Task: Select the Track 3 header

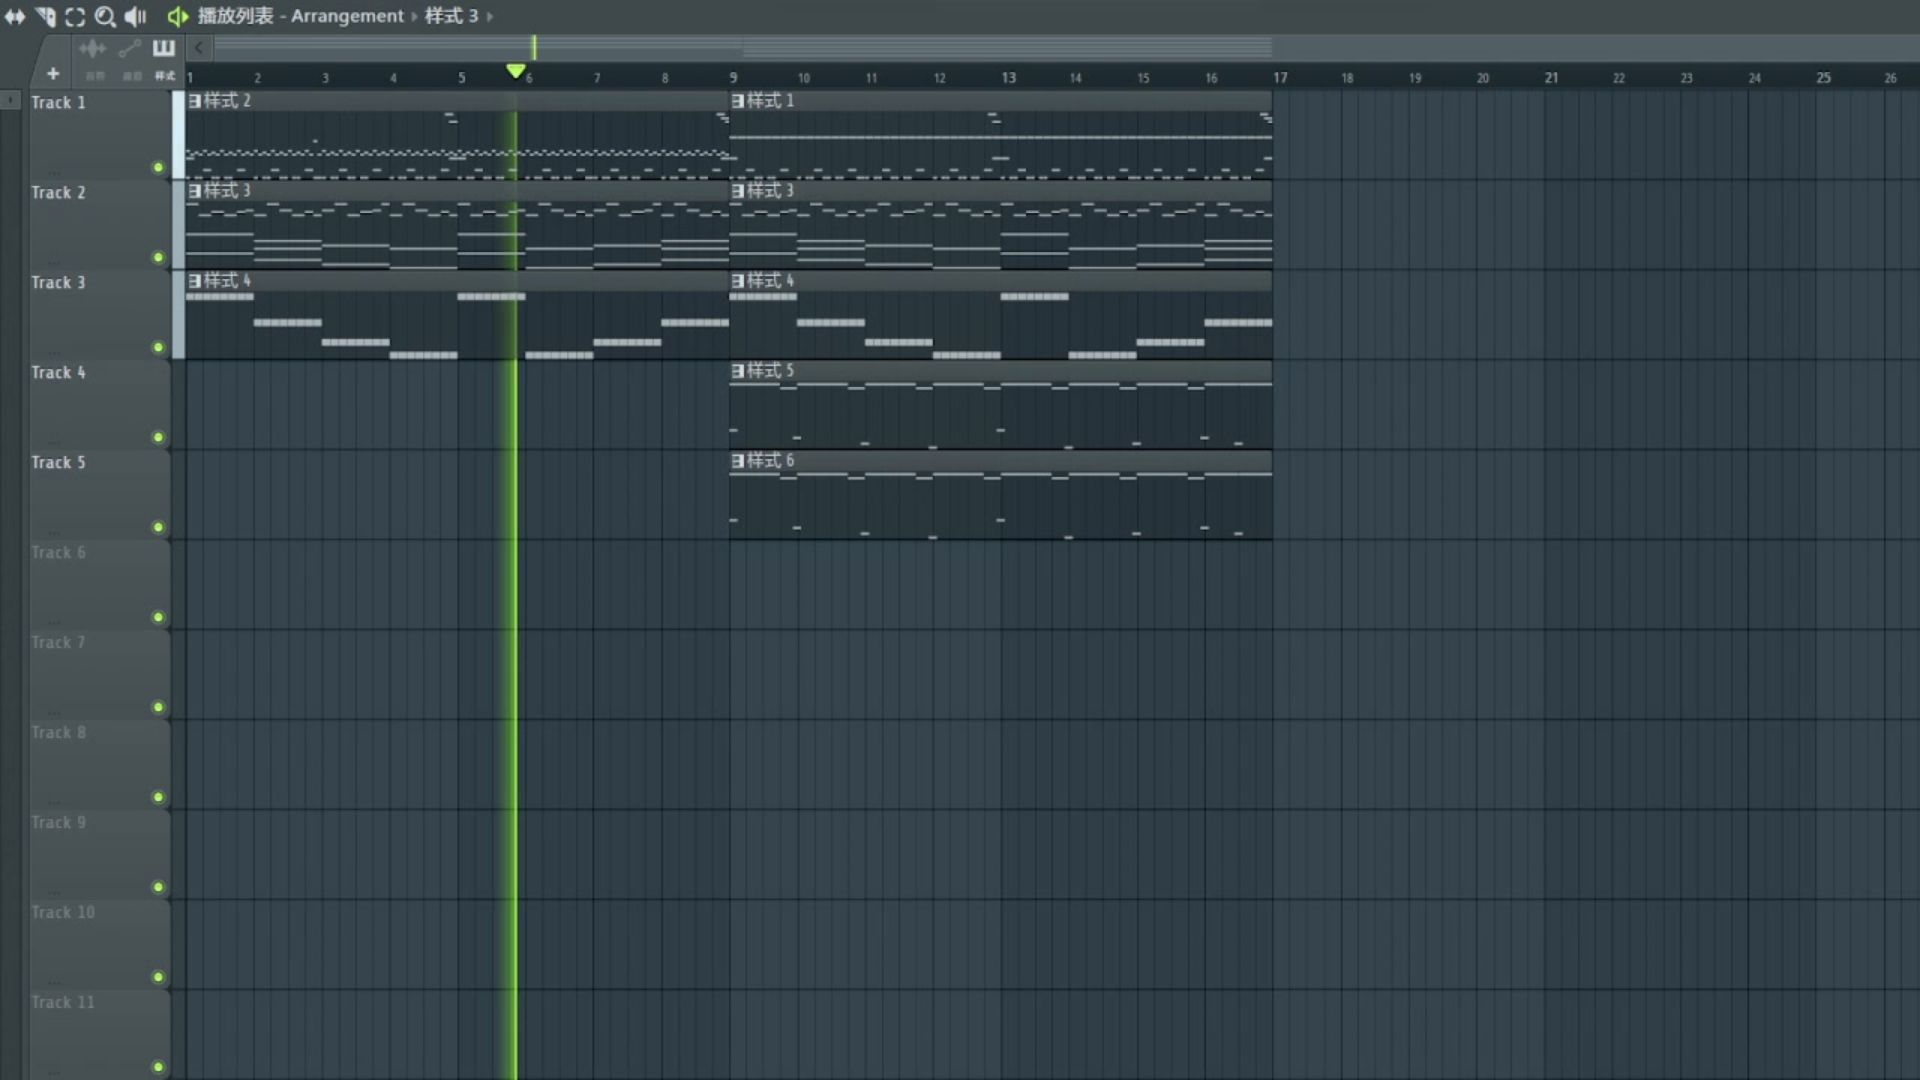Action: pos(99,315)
